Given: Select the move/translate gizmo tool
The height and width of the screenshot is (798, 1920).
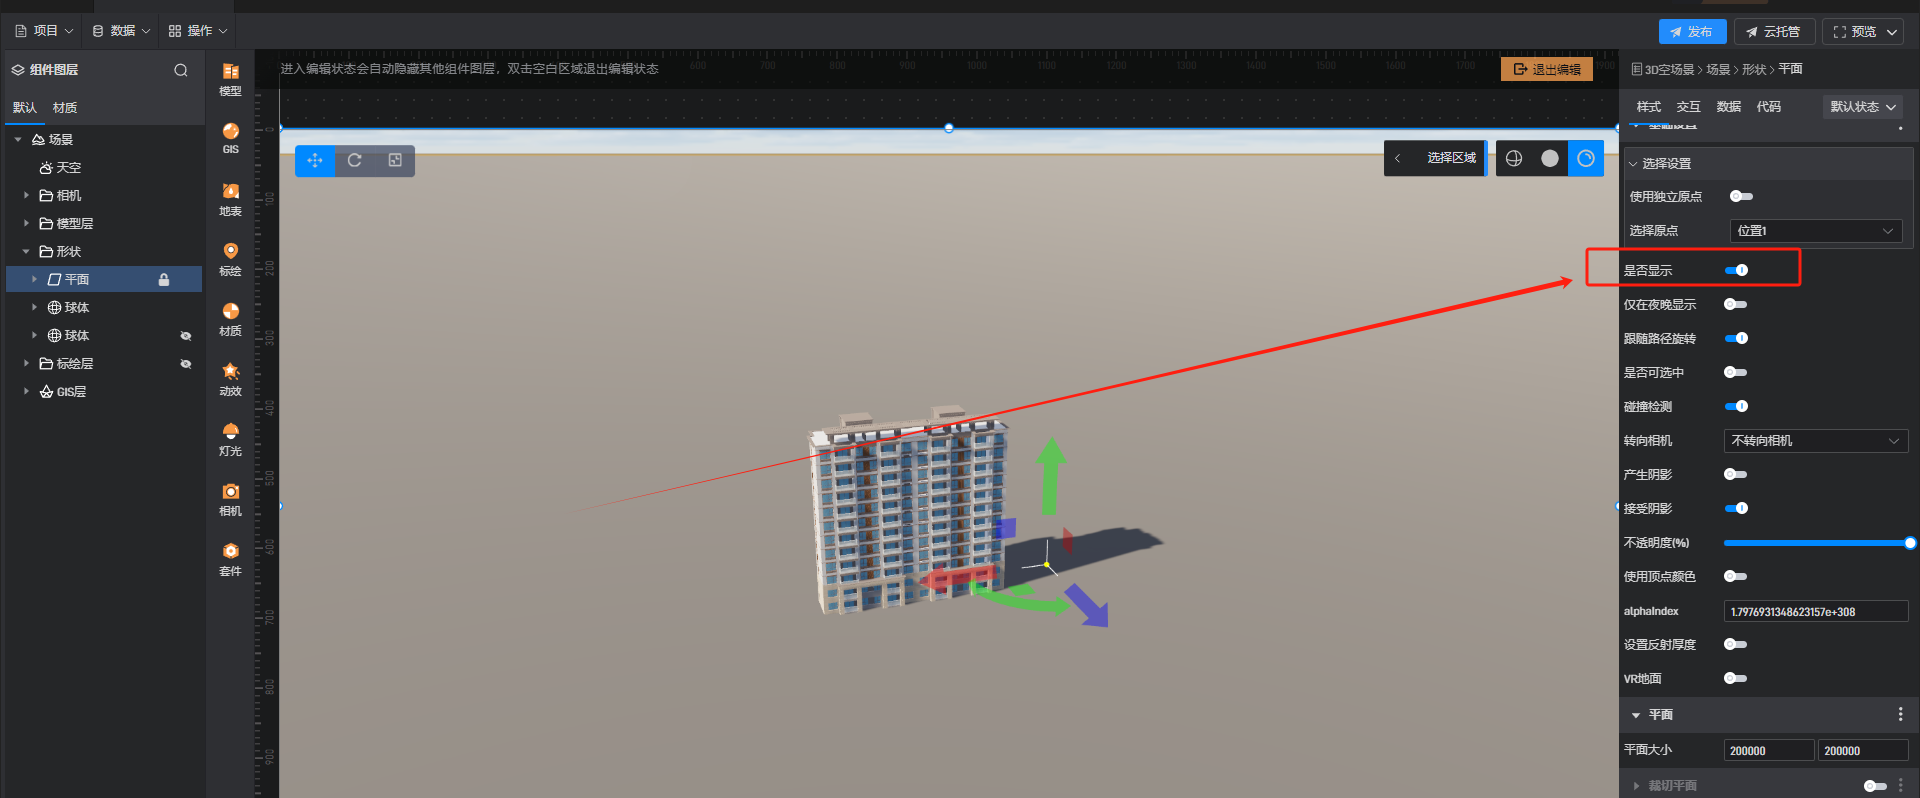Looking at the screenshot, I should (315, 160).
